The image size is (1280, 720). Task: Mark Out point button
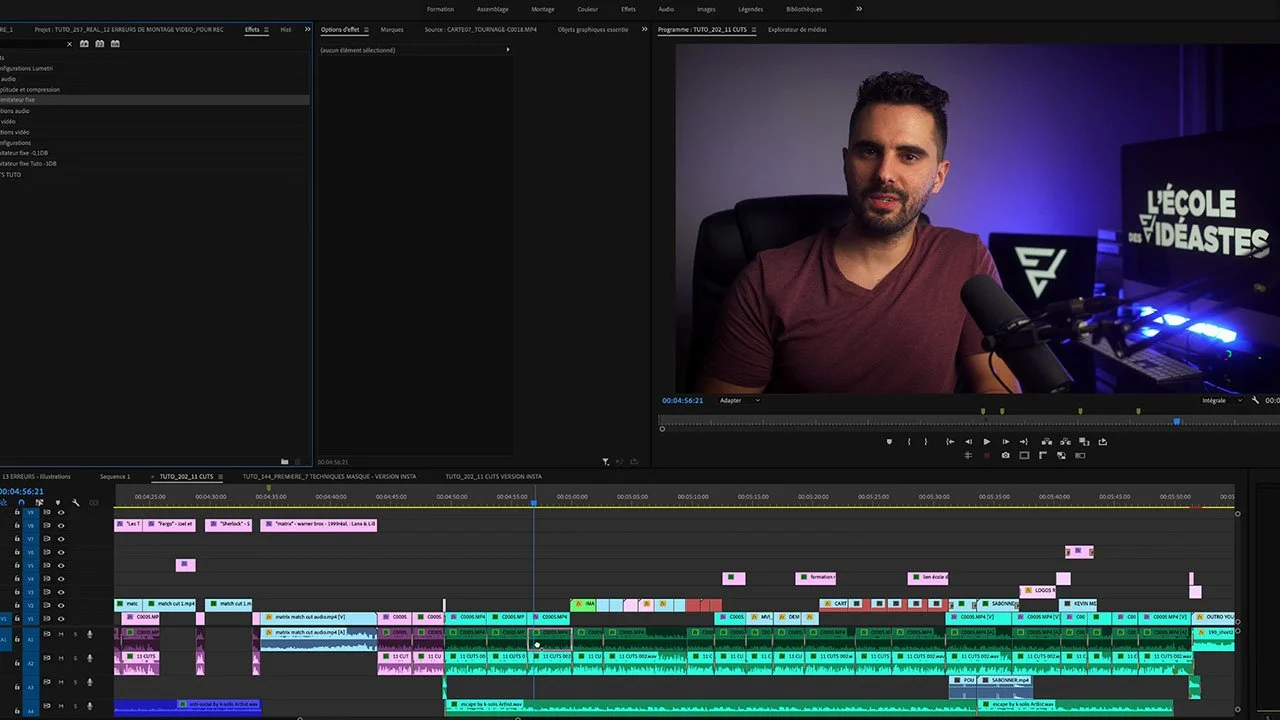(x=925, y=441)
